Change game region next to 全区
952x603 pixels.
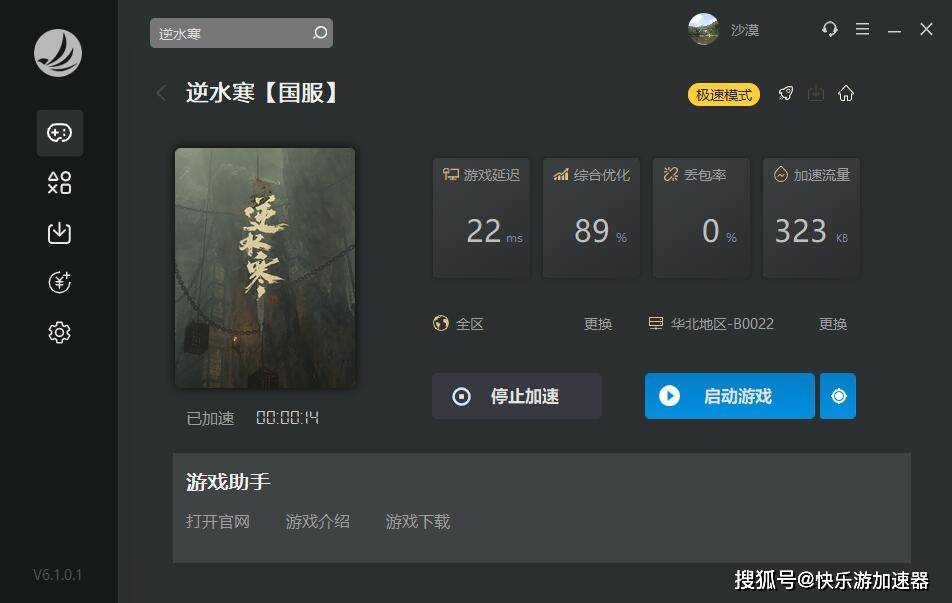(x=597, y=324)
